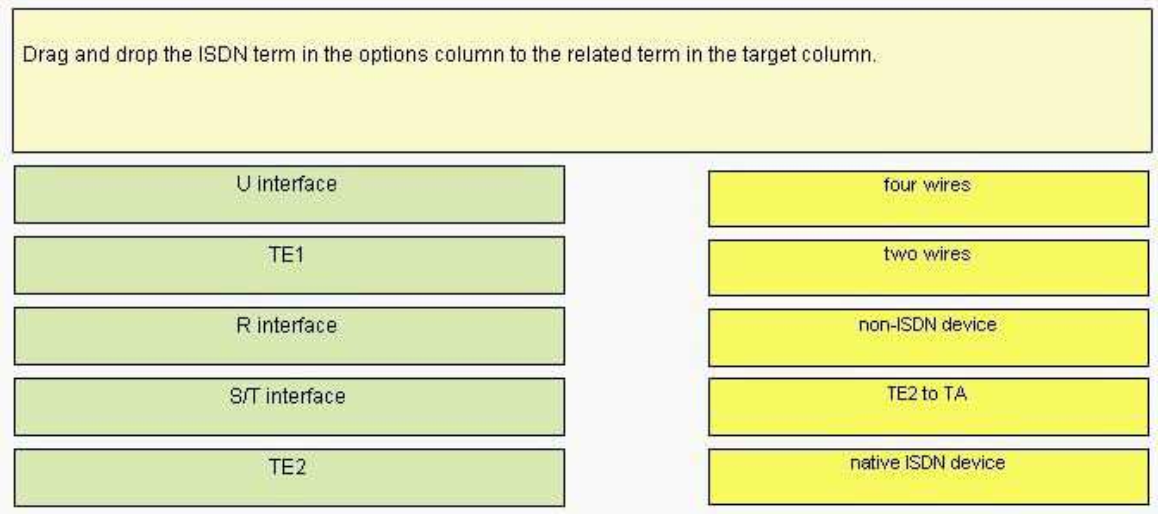This screenshot has height=519, width=1168.
Task: Choose the S/T interface option box
Action: 289,407
